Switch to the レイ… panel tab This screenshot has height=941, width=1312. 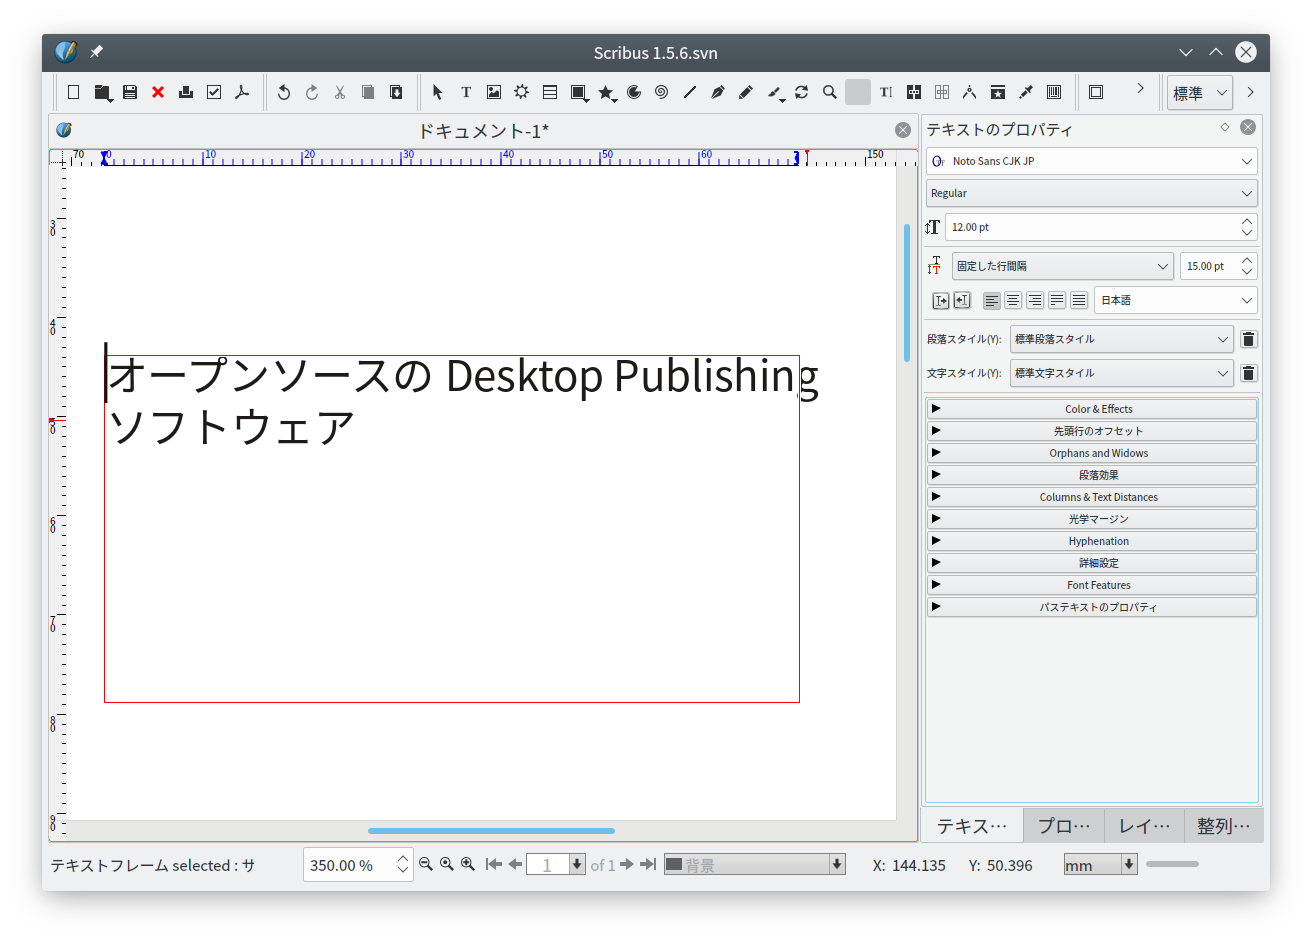1144,826
